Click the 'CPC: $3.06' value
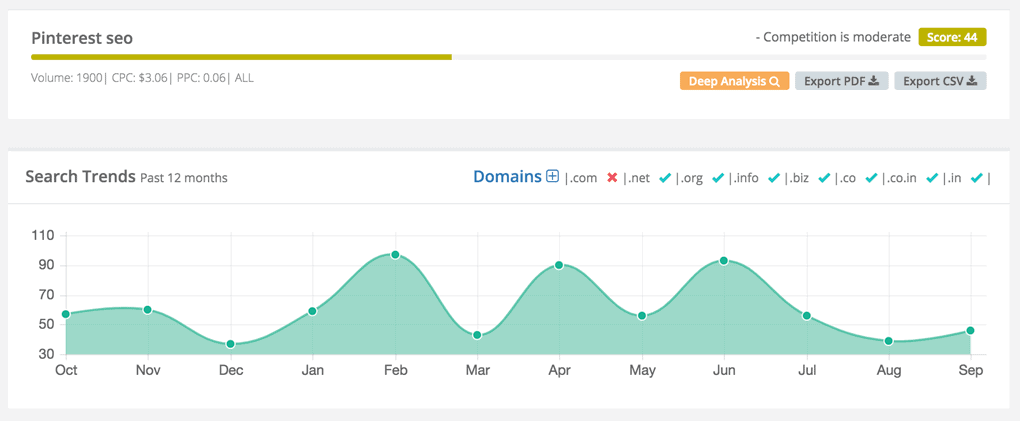Screen dimensions: 1020x421 (139, 78)
